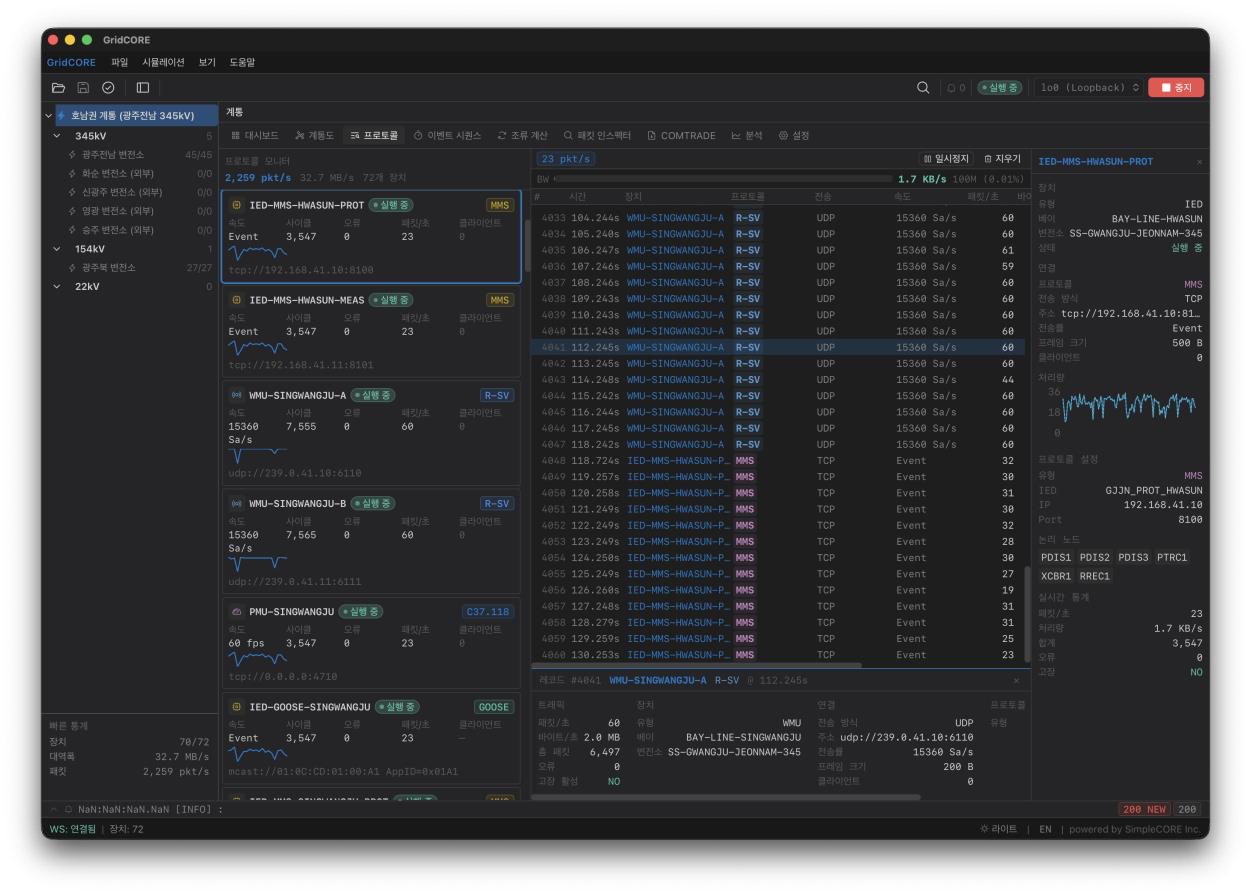Collapse the 154kV tree group chevron
The height and width of the screenshot is (894, 1251).
[x=57, y=249]
